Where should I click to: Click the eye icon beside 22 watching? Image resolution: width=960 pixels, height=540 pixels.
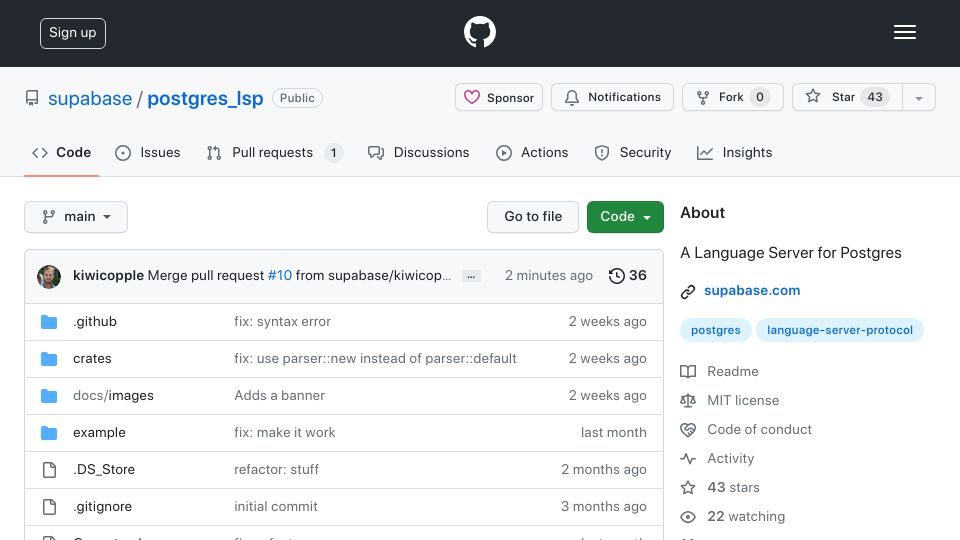(x=688, y=517)
